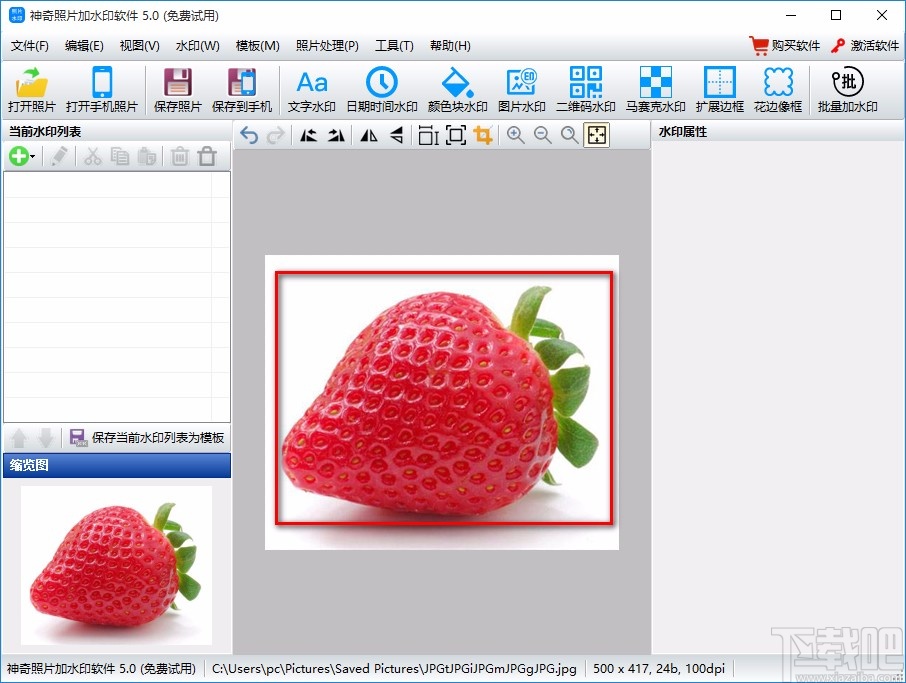Screen dimensions: 906x683
Task: Rotate the photo clockwise
Action: tap(336, 136)
